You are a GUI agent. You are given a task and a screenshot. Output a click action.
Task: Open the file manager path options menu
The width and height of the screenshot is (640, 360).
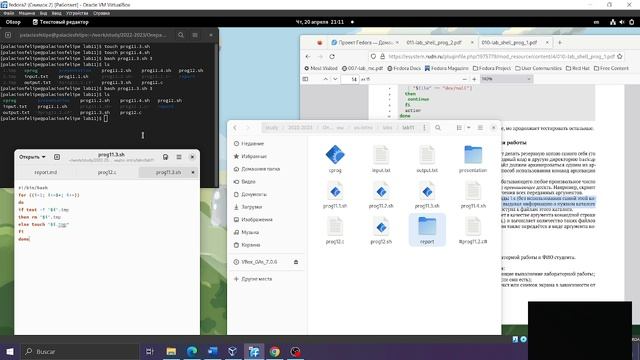(424, 128)
